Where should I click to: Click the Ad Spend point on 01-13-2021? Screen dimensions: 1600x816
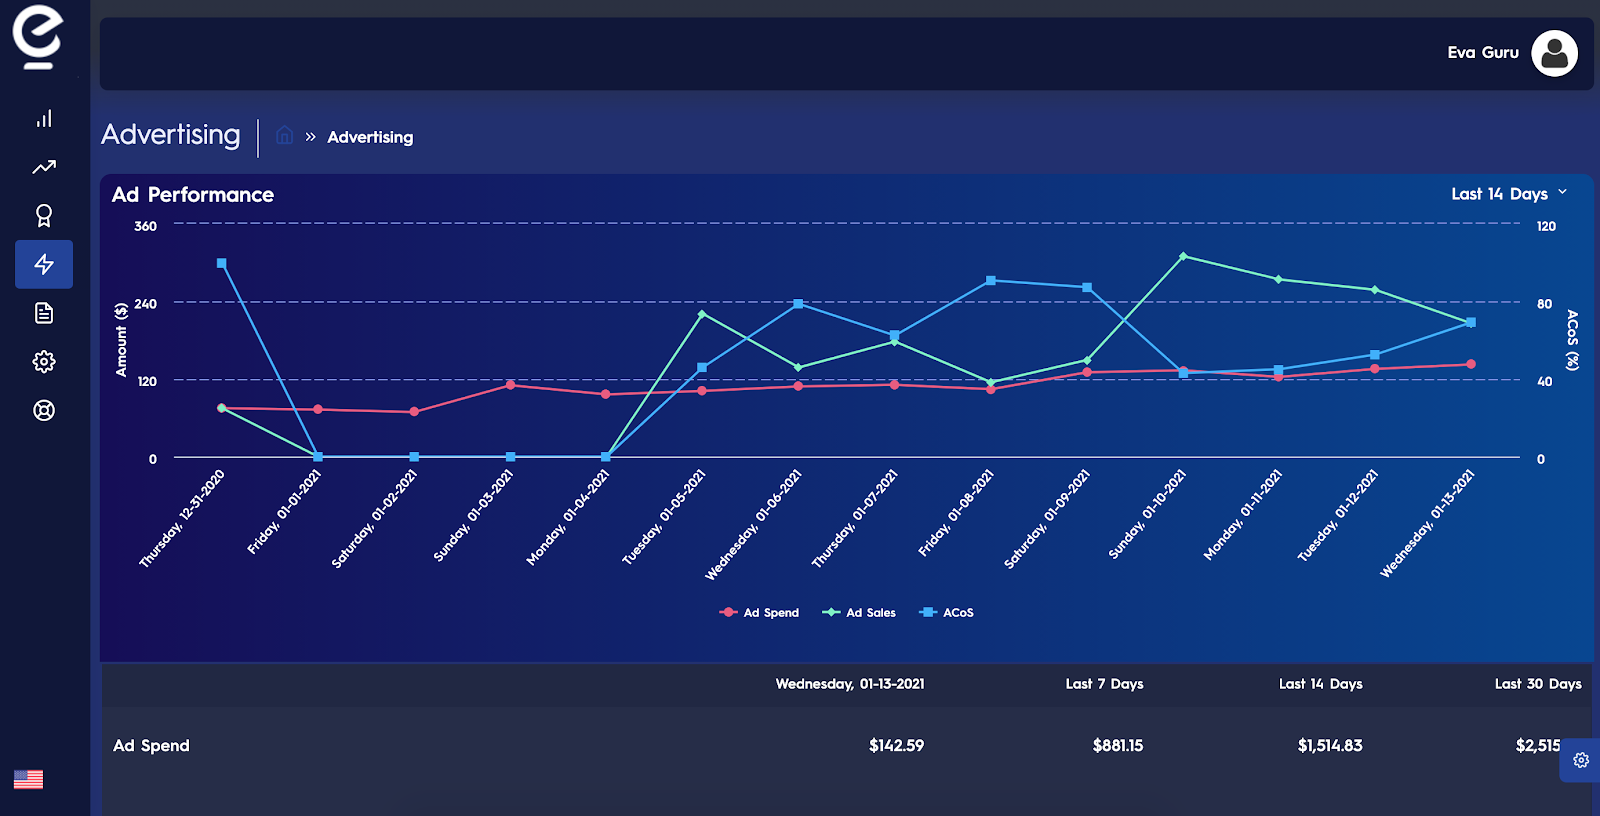pyautogui.click(x=1471, y=364)
